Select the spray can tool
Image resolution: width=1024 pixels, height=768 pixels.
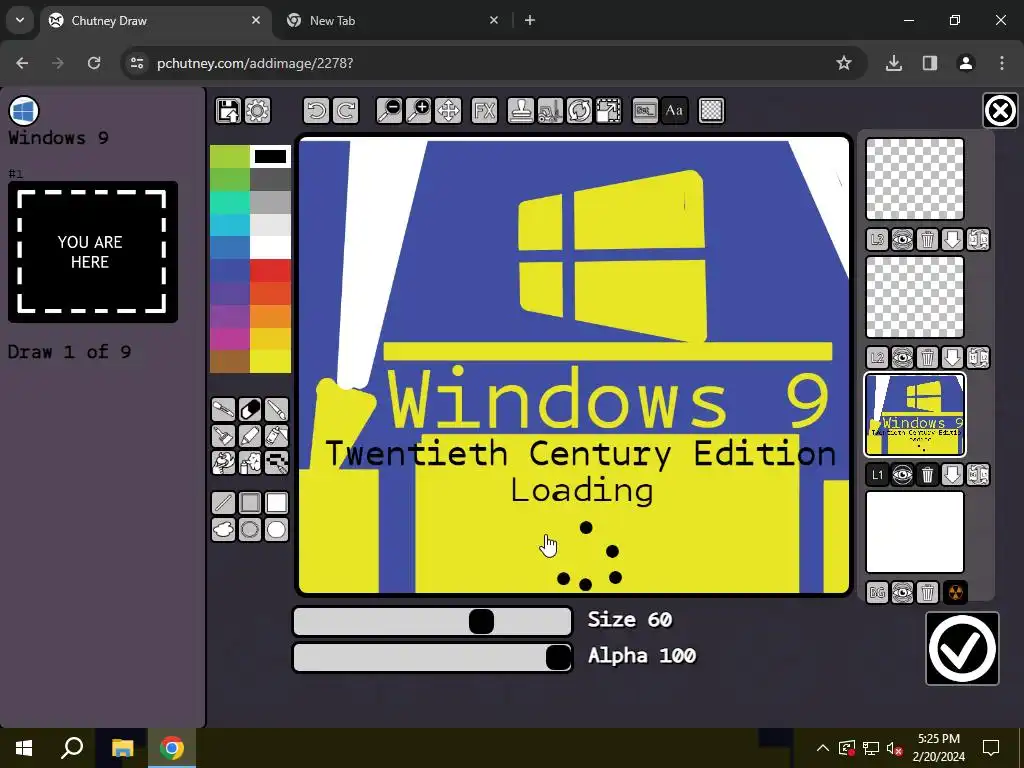pyautogui.click(x=250, y=462)
